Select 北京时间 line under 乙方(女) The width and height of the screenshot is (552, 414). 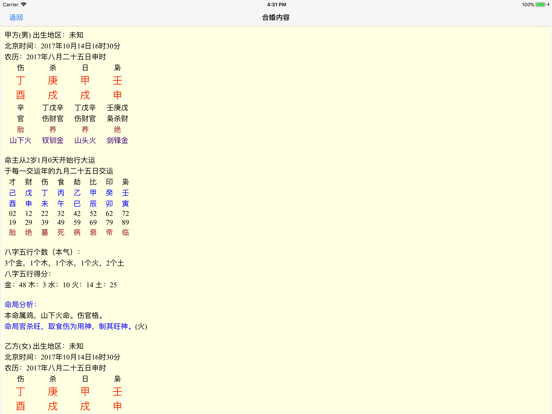point(62,357)
